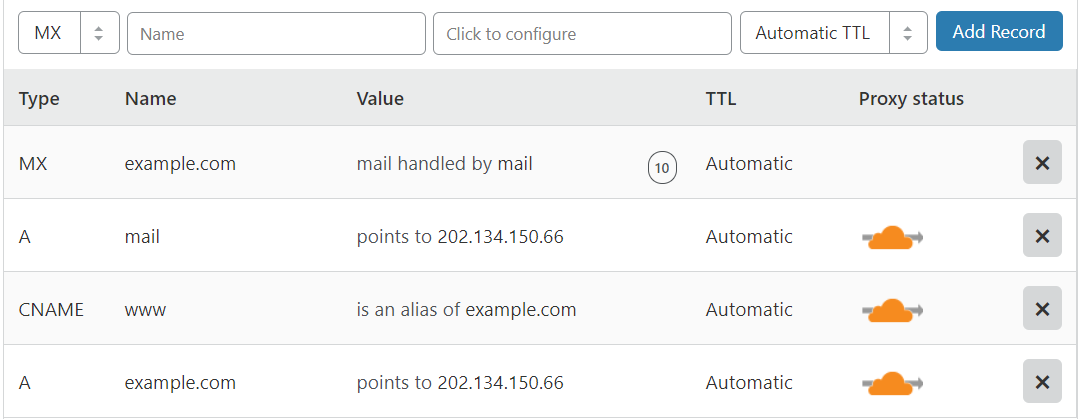Focus the Name input field
Image resolution: width=1079 pixels, height=419 pixels.
(276, 33)
